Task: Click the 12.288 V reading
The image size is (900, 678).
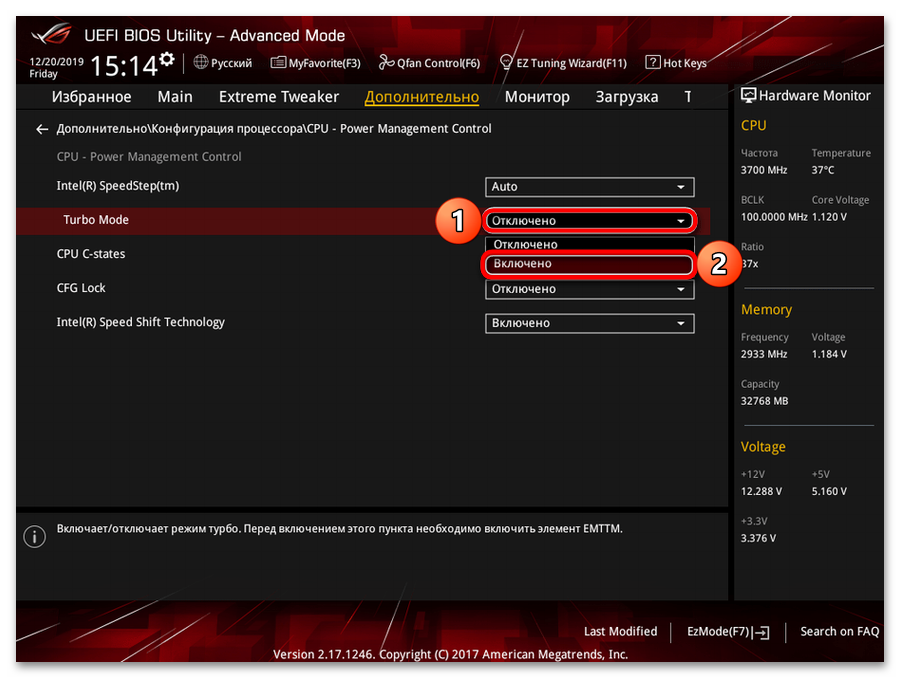Action: (x=761, y=491)
